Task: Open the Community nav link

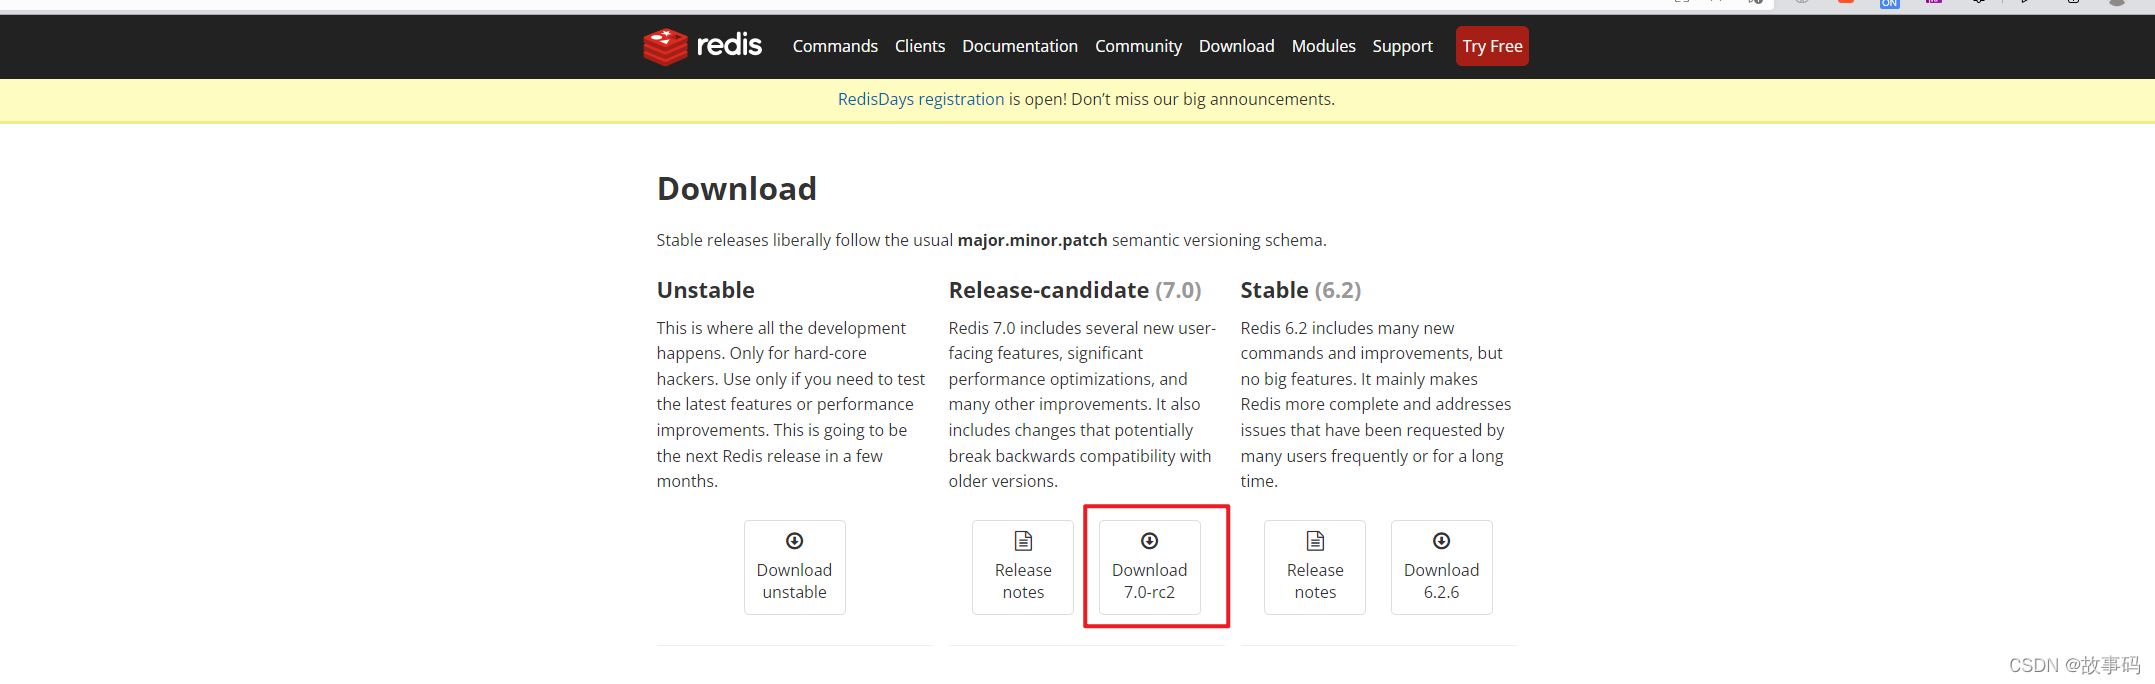Action: click(x=1138, y=46)
